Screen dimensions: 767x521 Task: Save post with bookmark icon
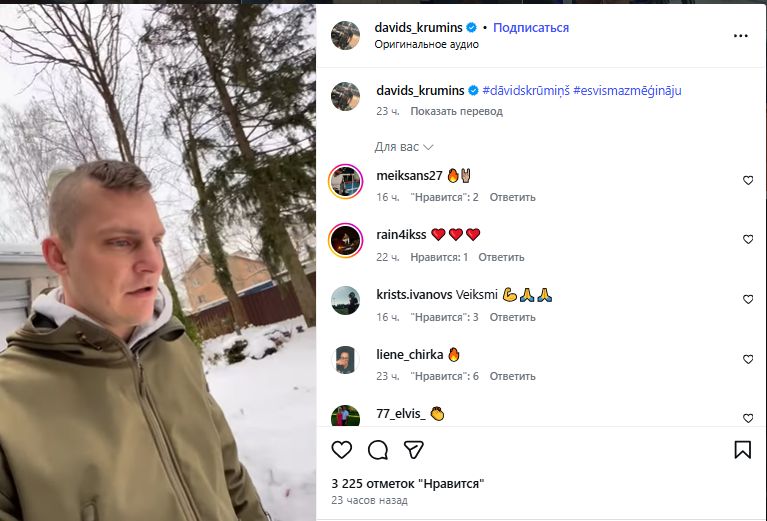tap(743, 450)
